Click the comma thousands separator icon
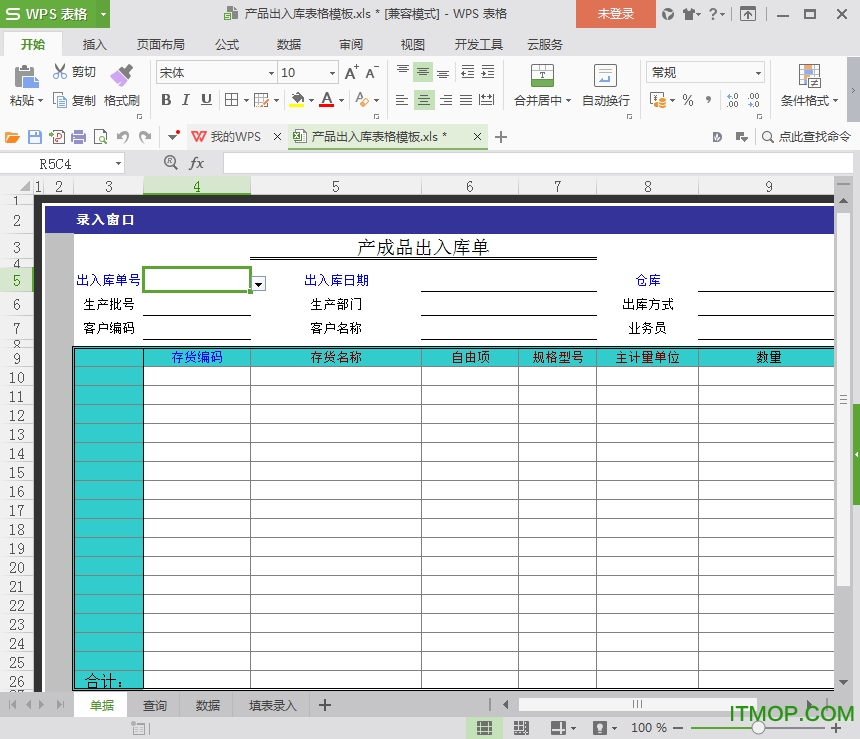860x739 pixels. pyautogui.click(x=709, y=100)
